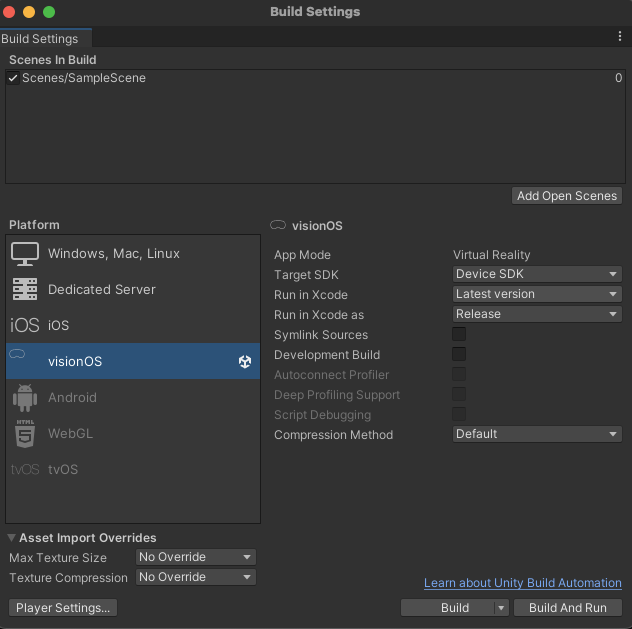Click the Compression Method label
The width and height of the screenshot is (632, 629).
pyautogui.click(x=333, y=435)
